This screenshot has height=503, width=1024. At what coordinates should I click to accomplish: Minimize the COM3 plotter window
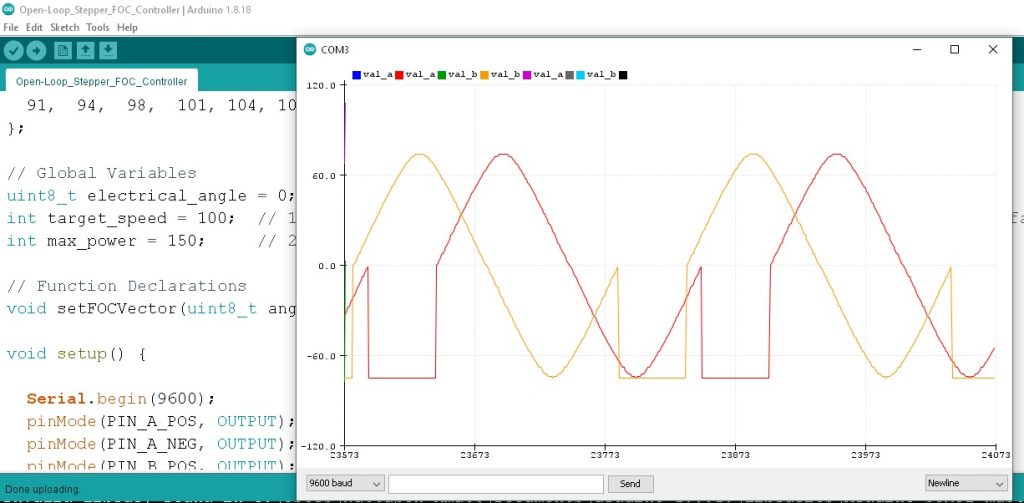[x=918, y=50]
